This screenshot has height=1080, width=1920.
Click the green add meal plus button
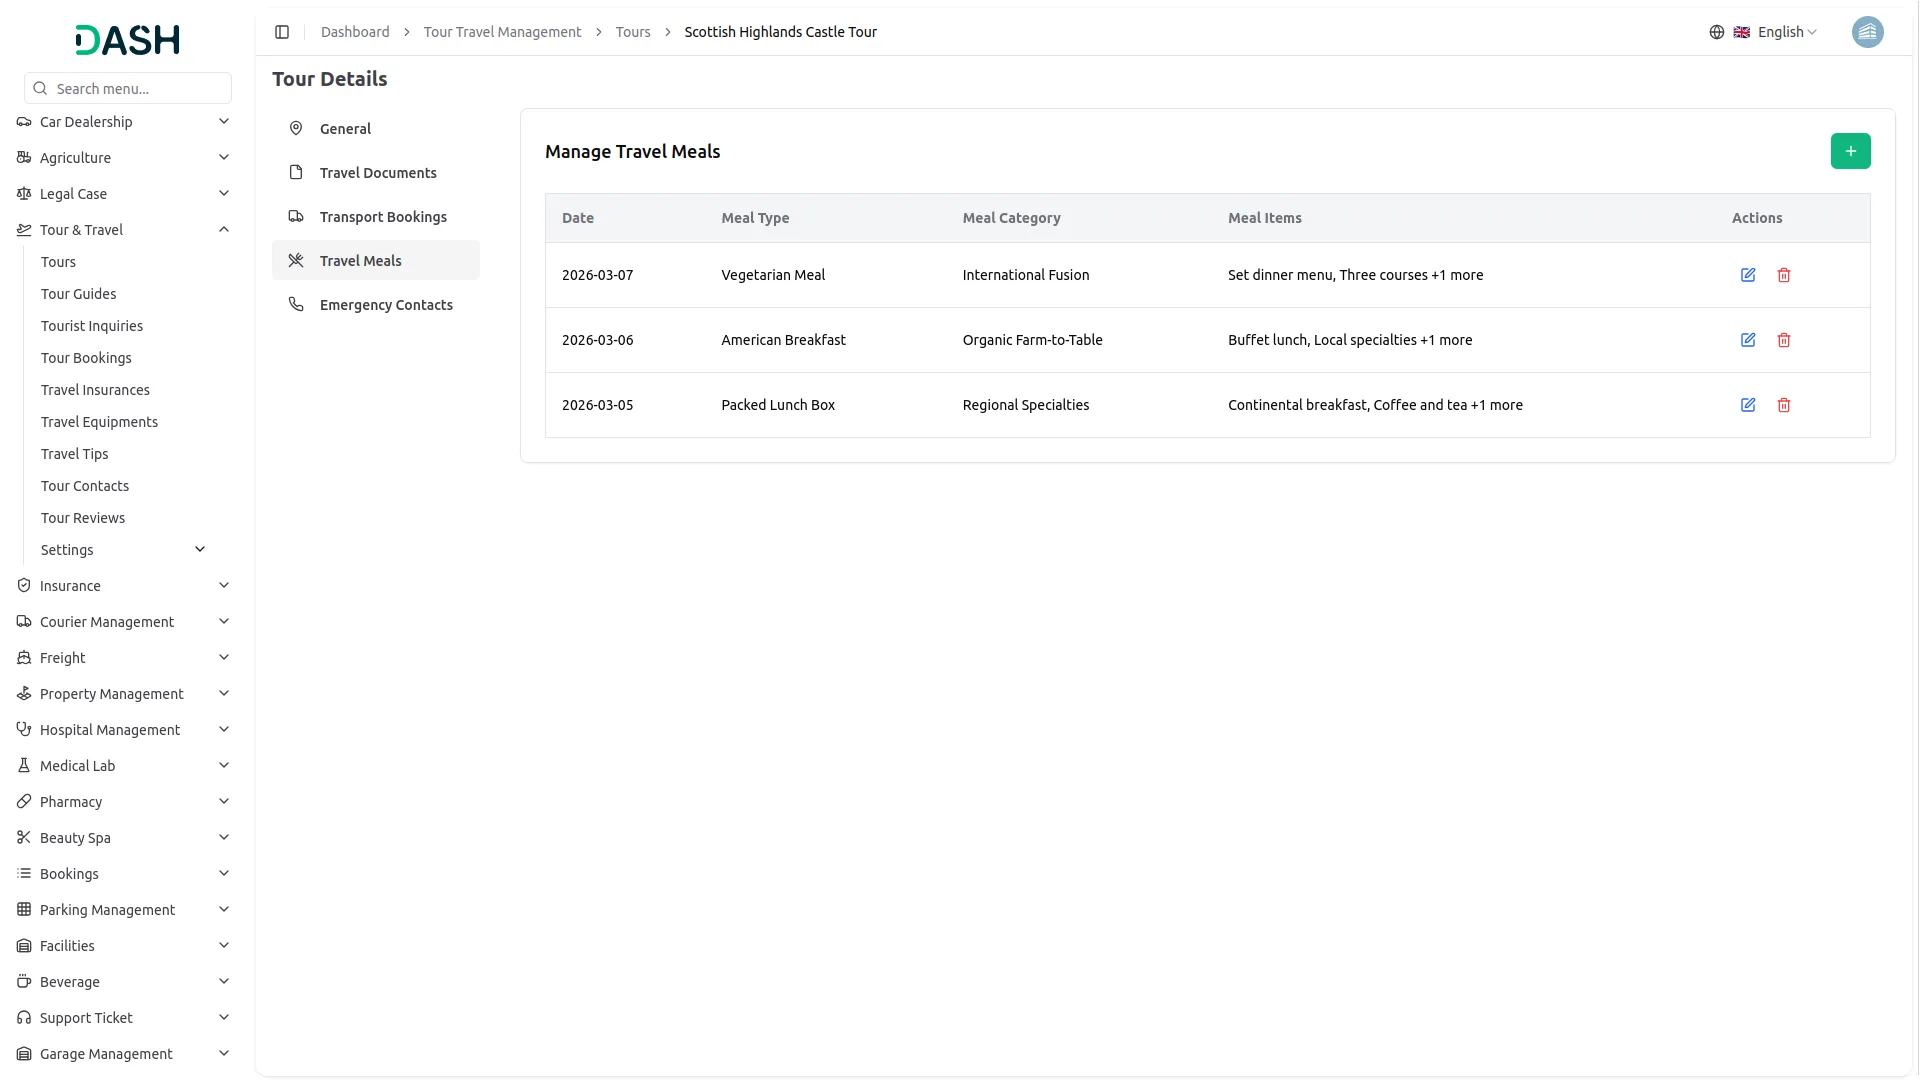(x=1850, y=151)
